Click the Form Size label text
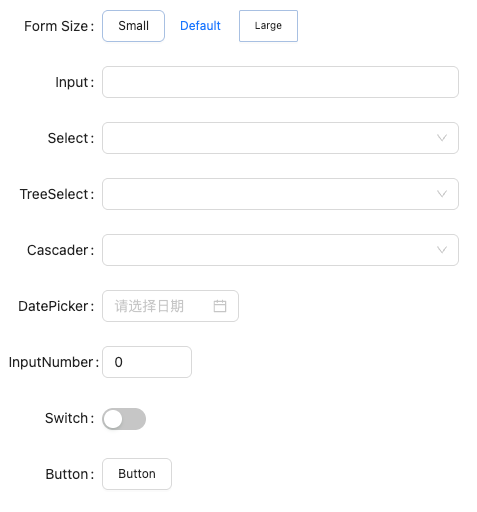The image size is (477, 512). [56, 26]
